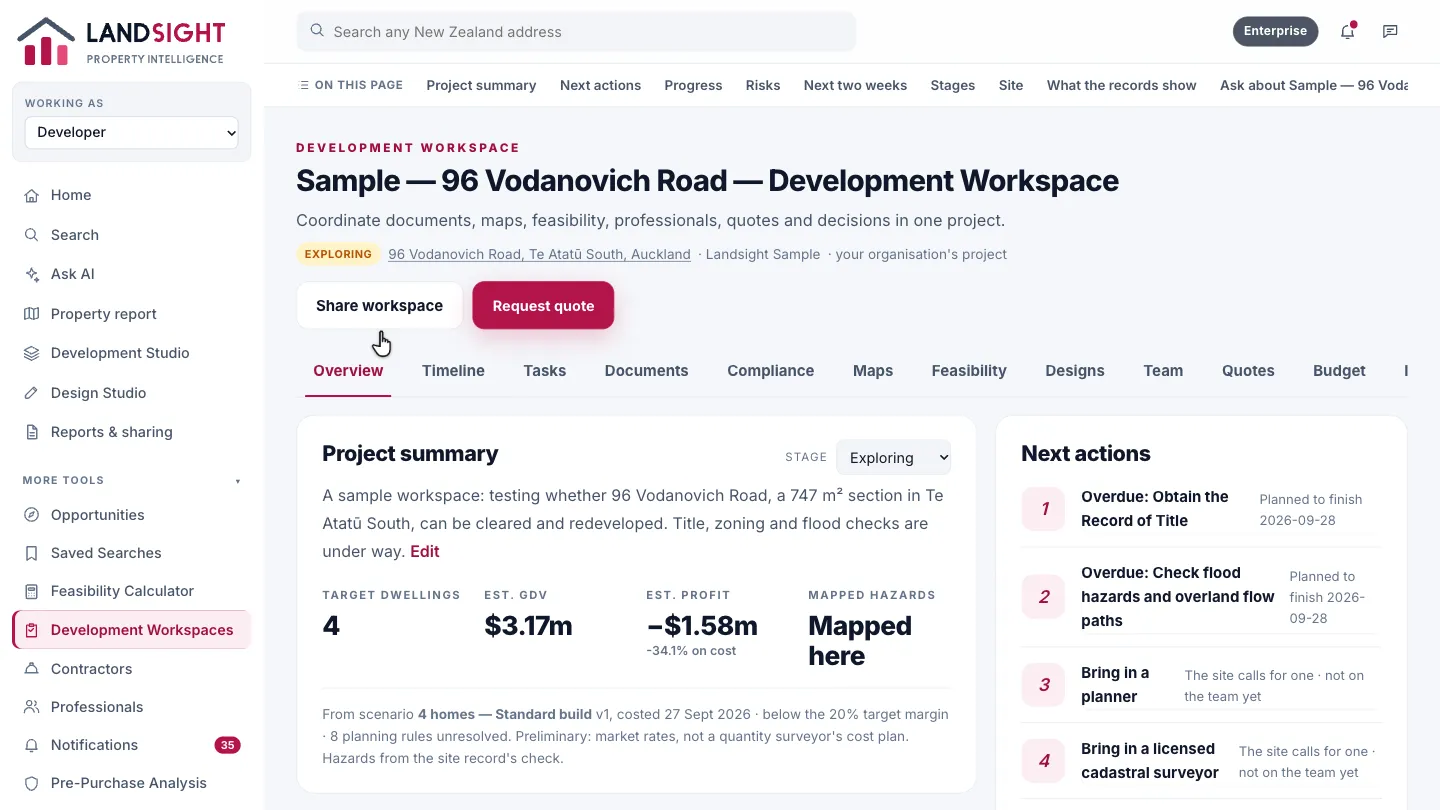Open the Compliance tab
Screen dimensions: 1440x810
click(771, 370)
